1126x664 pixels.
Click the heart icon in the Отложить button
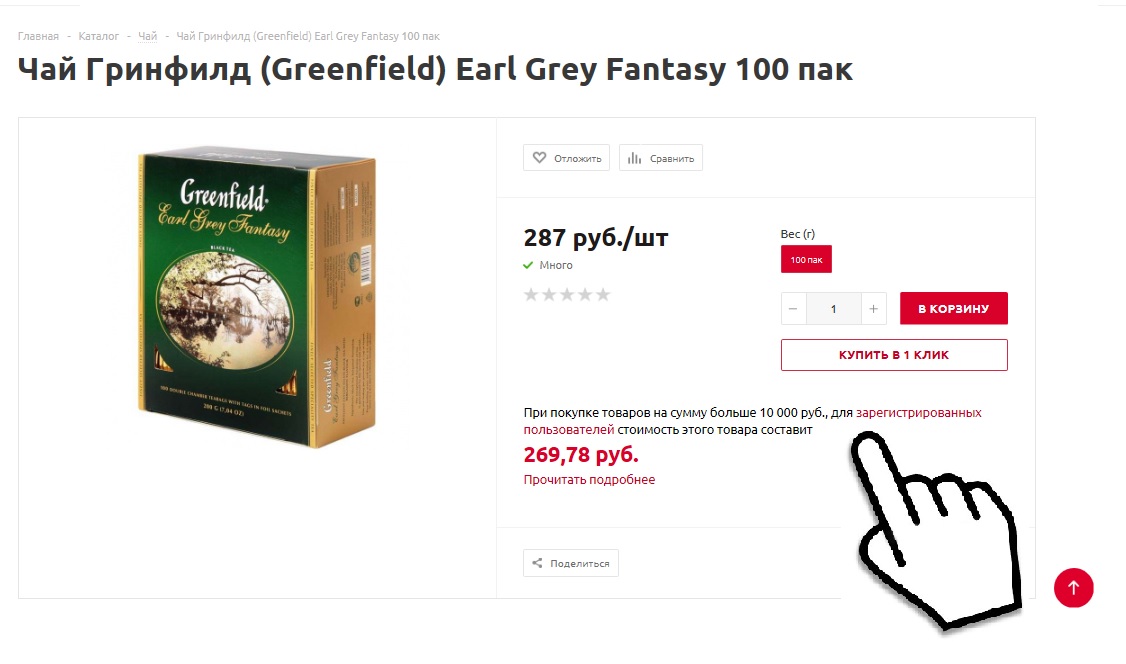(x=539, y=157)
